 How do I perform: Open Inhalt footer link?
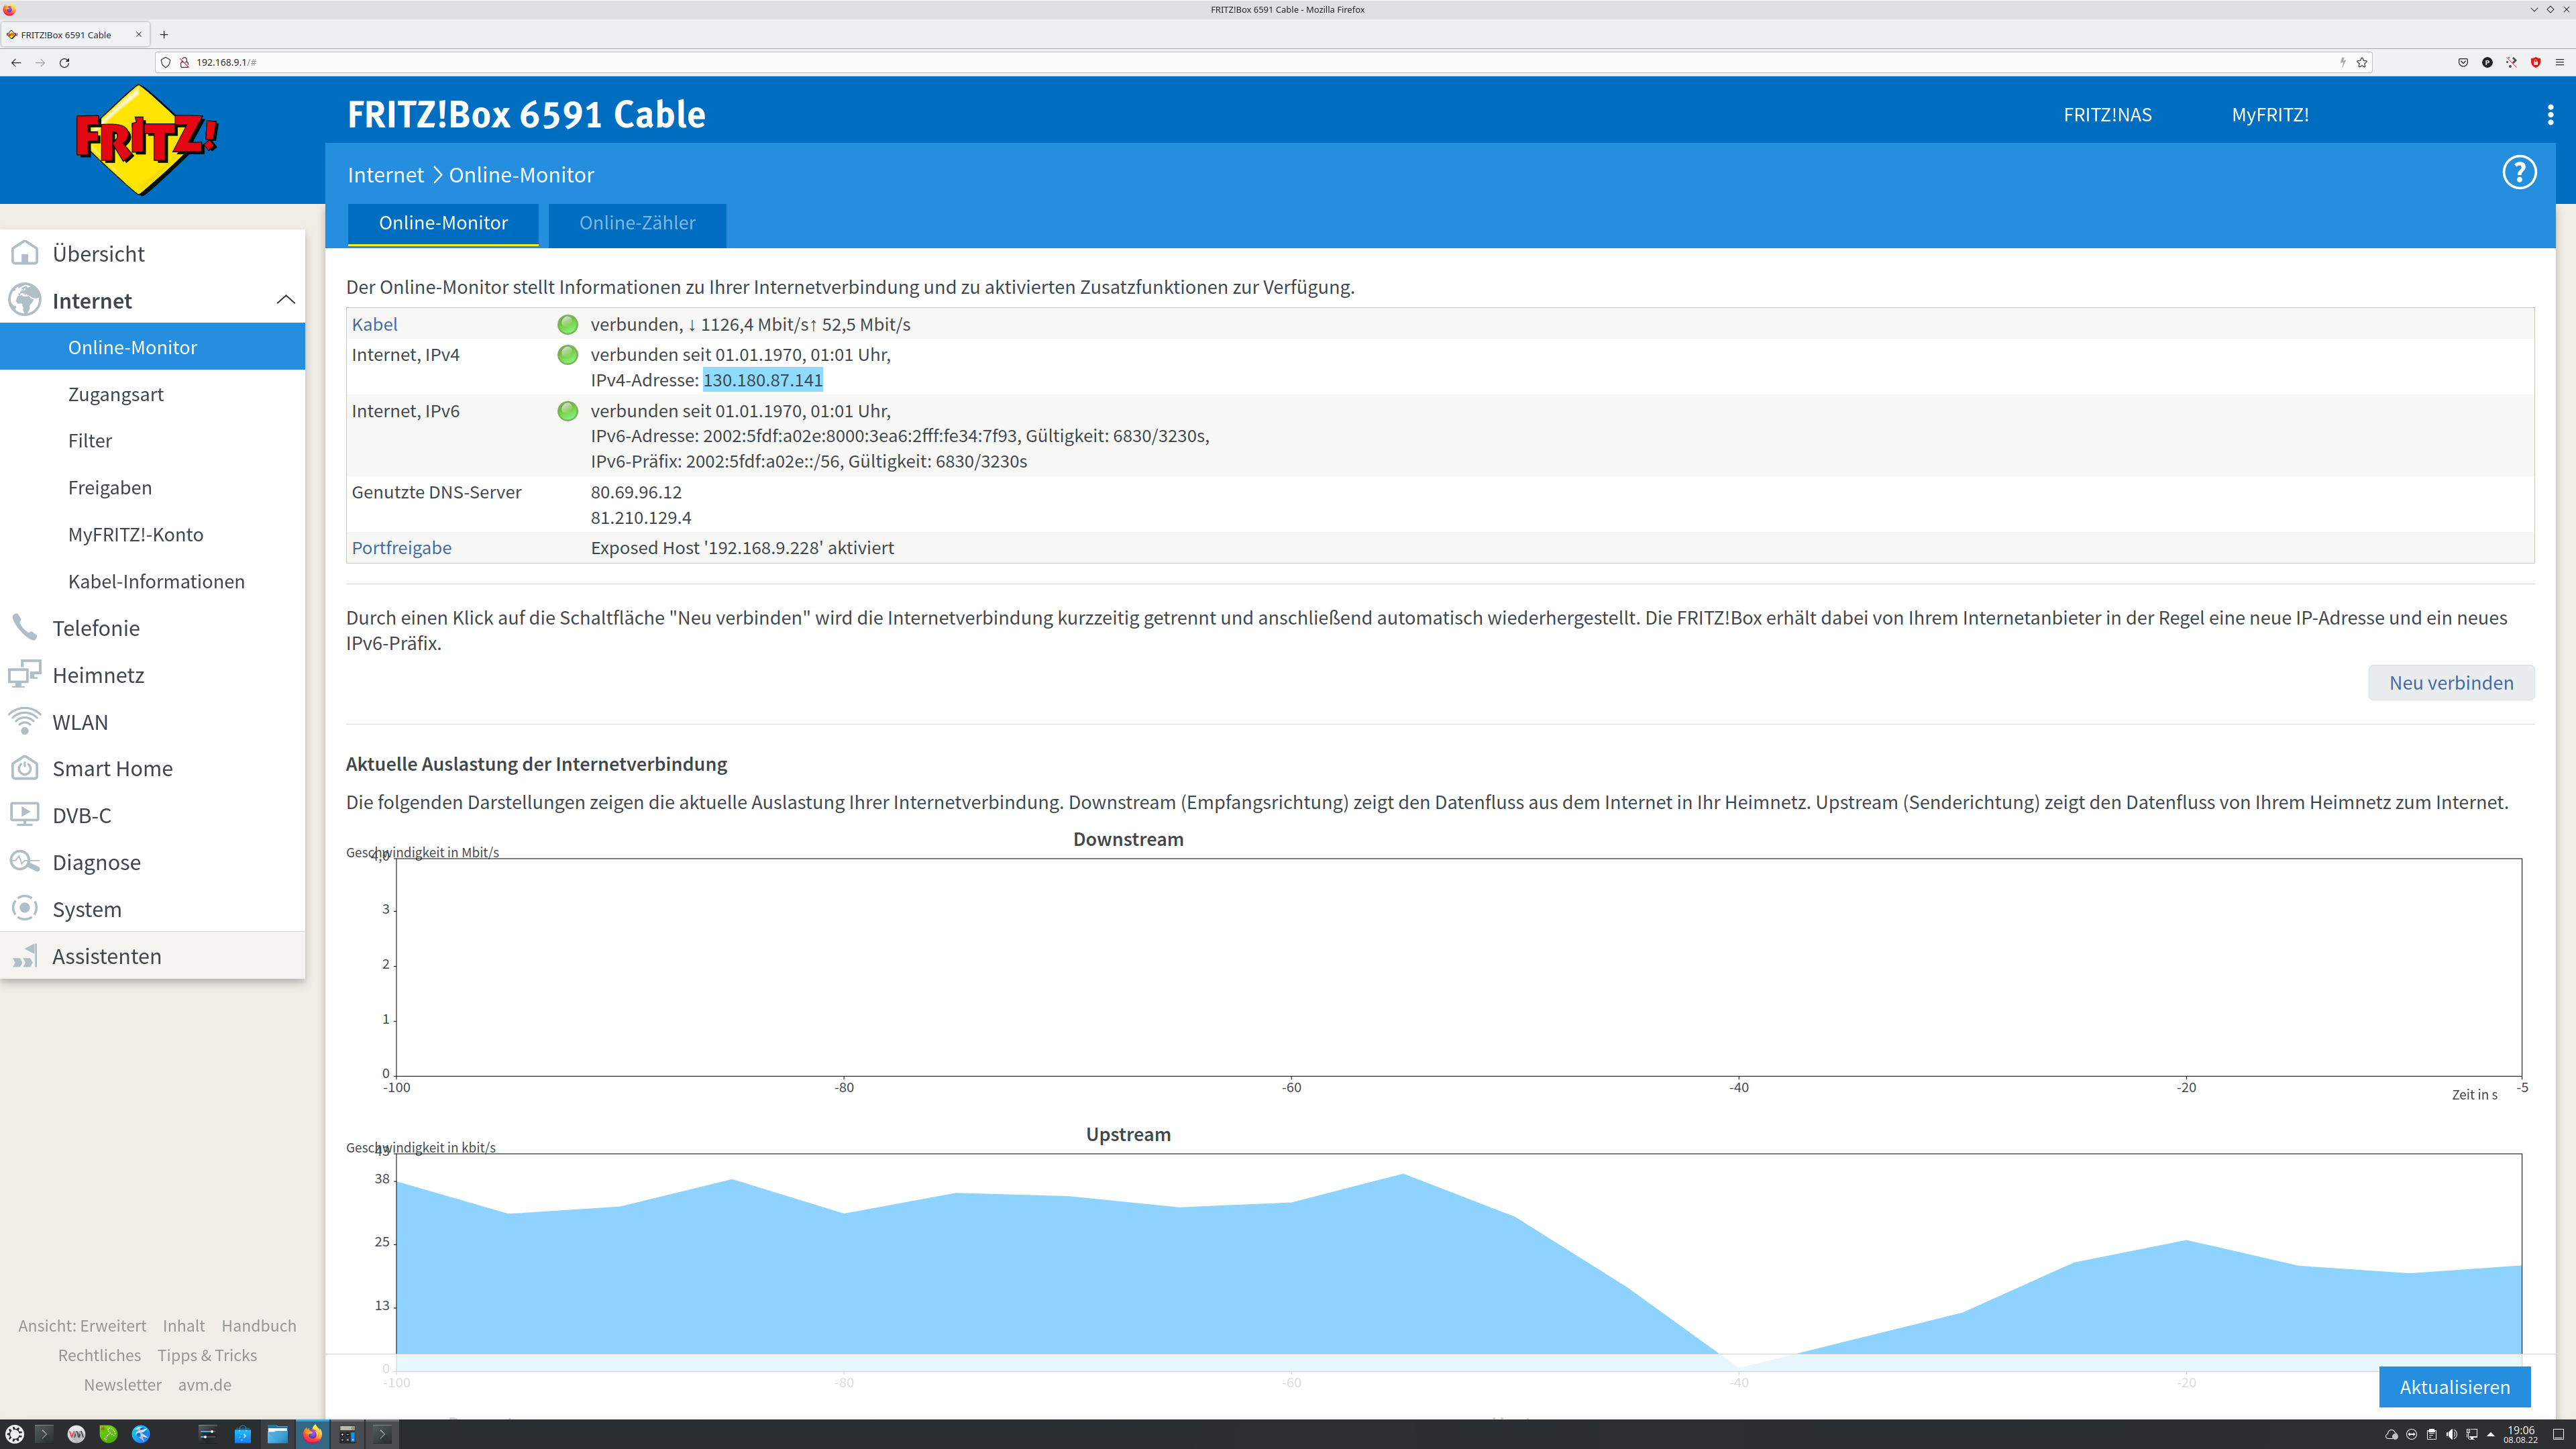pyautogui.click(x=184, y=1326)
